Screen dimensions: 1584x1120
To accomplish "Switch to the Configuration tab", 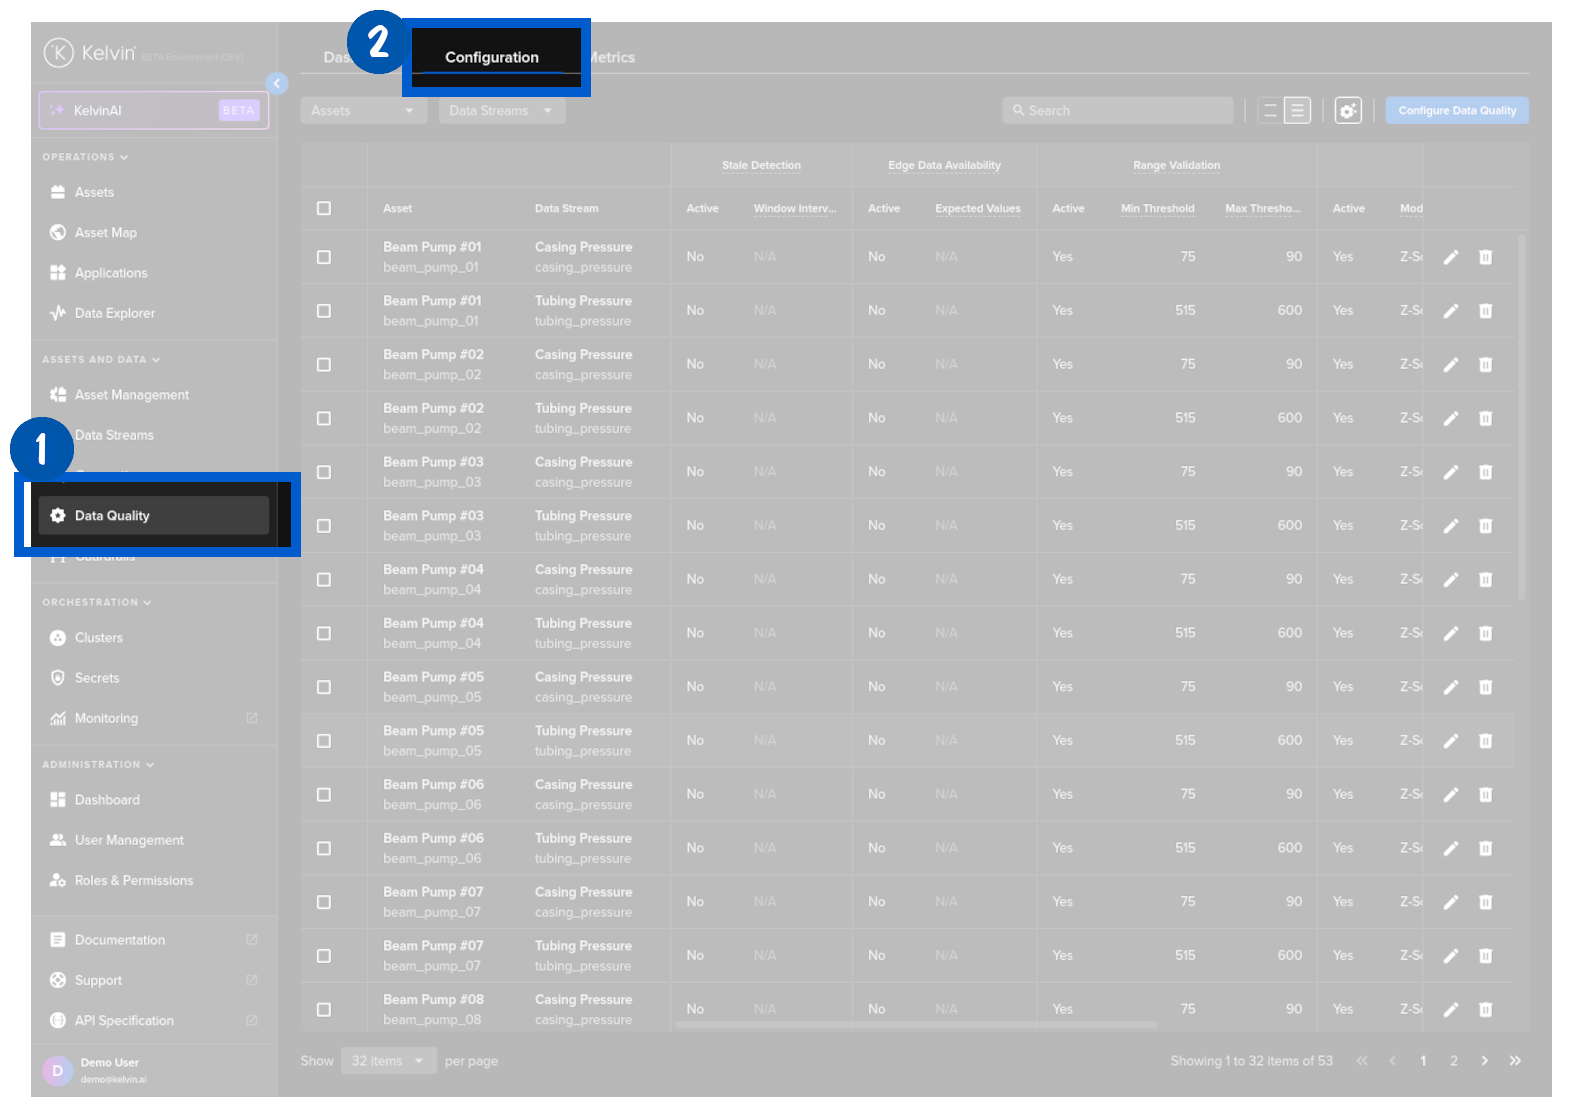I will point(491,58).
